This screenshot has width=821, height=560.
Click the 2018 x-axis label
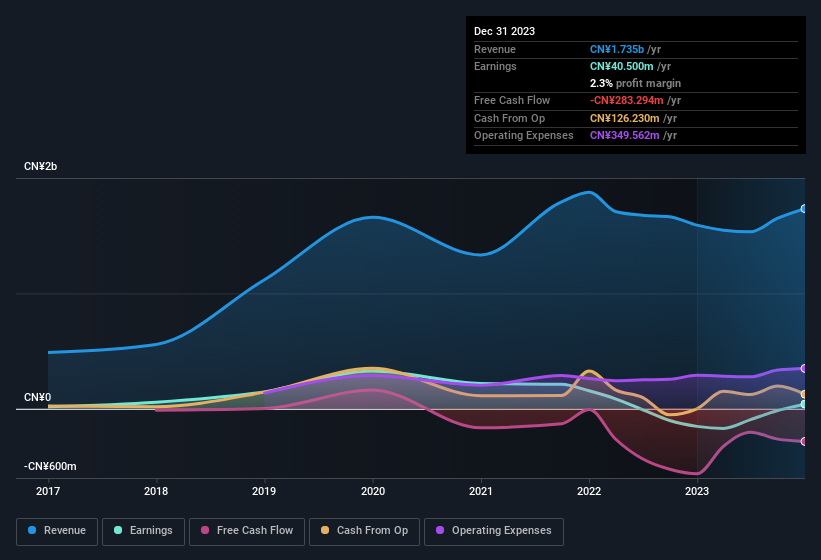(x=156, y=491)
